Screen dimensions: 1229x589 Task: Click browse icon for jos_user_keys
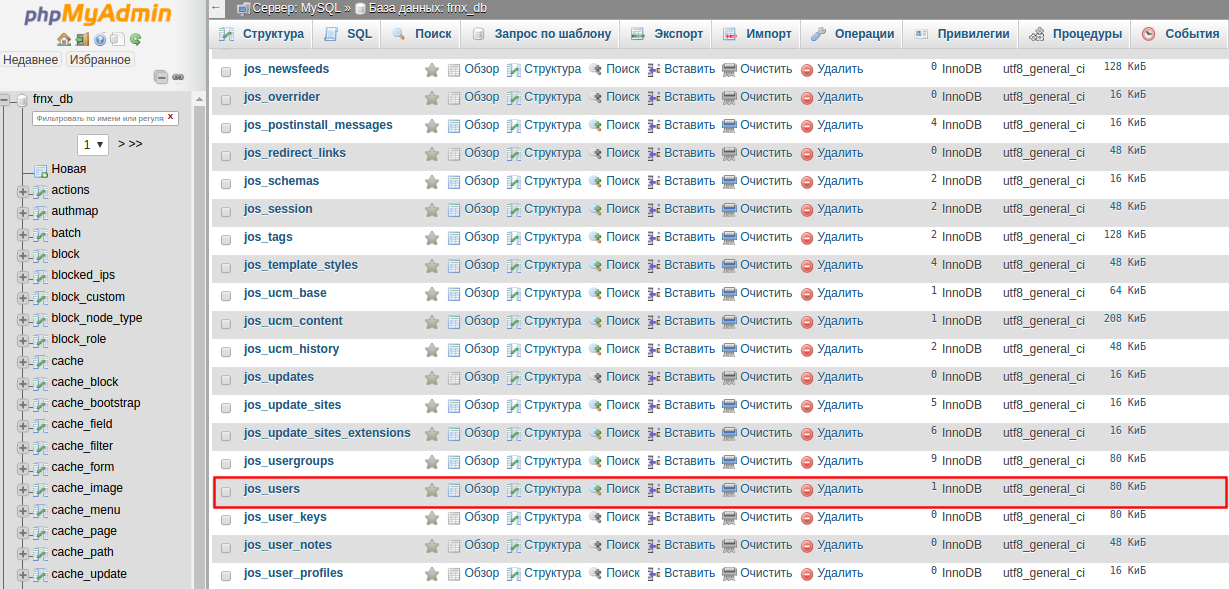(455, 518)
